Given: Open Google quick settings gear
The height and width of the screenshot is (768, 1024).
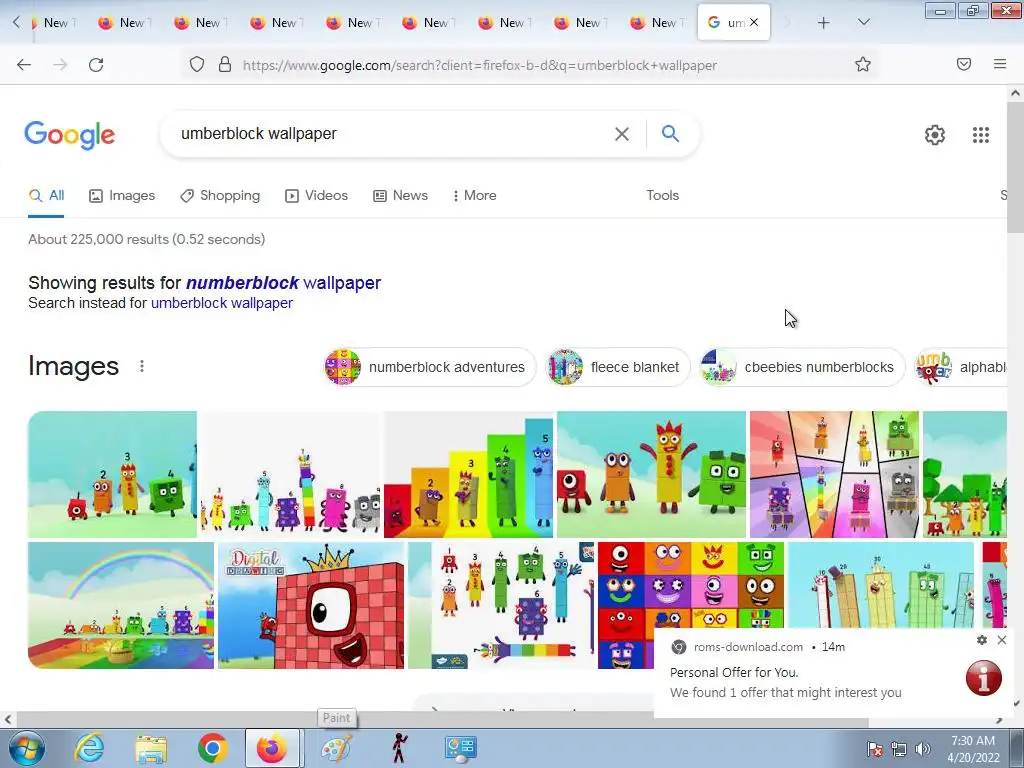Looking at the screenshot, I should [935, 135].
